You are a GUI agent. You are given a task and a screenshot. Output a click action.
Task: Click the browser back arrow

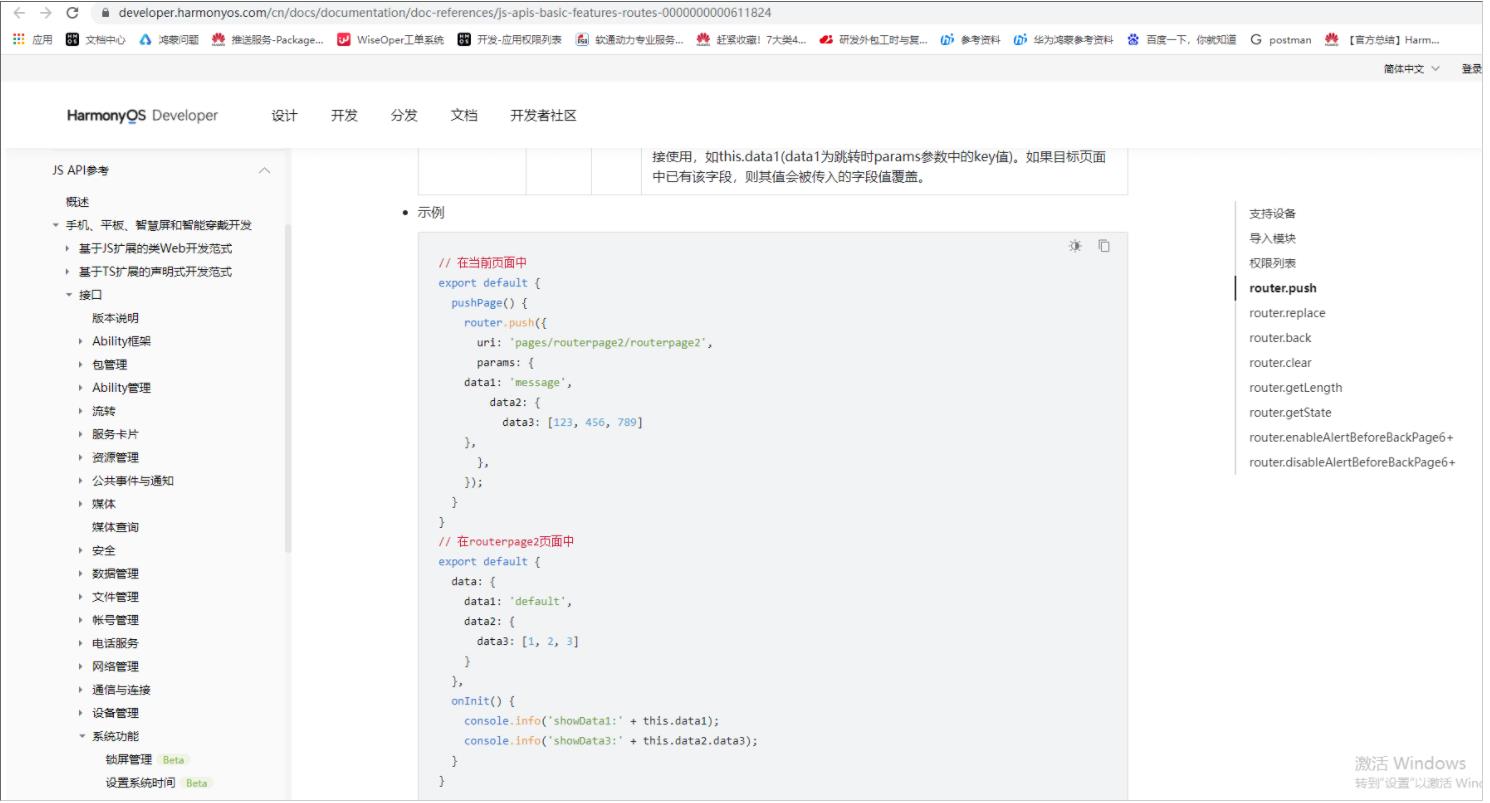click(x=20, y=13)
